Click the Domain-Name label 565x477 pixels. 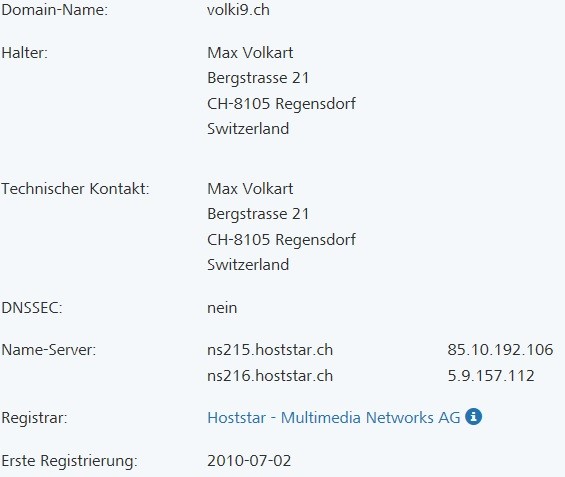(x=54, y=10)
